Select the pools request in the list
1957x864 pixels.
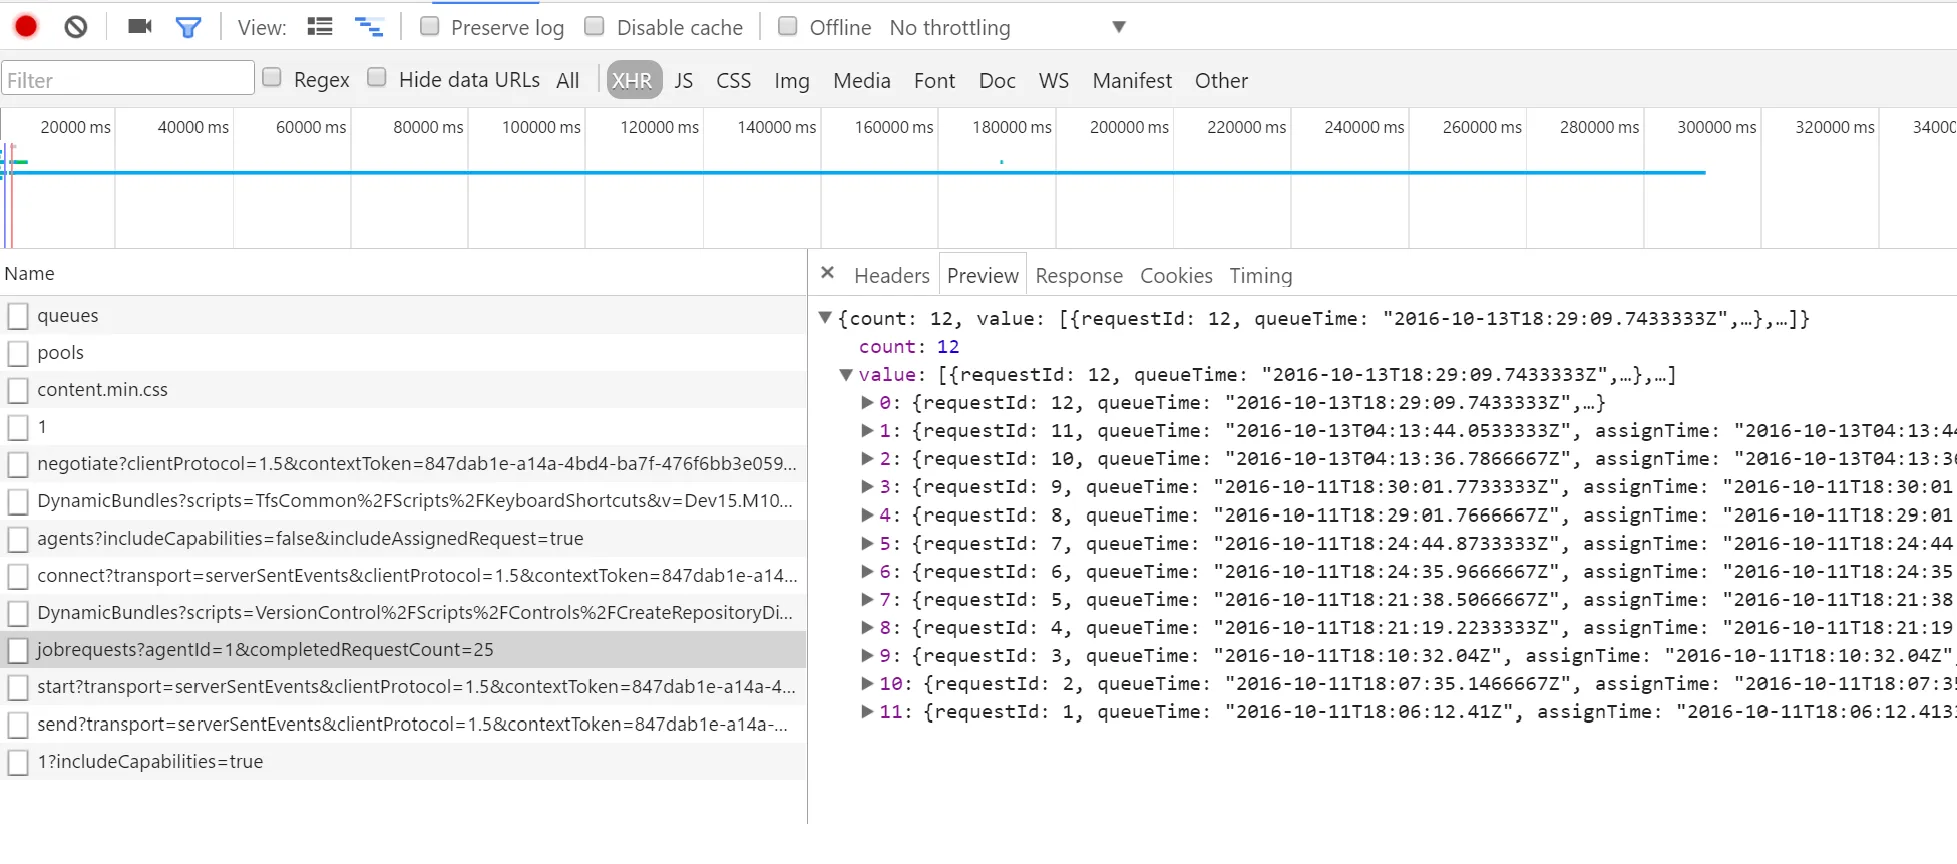click(61, 353)
